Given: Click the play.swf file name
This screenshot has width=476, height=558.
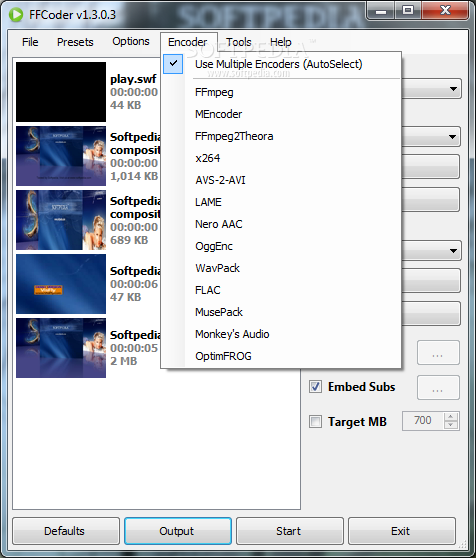Looking at the screenshot, I should click(x=133, y=79).
